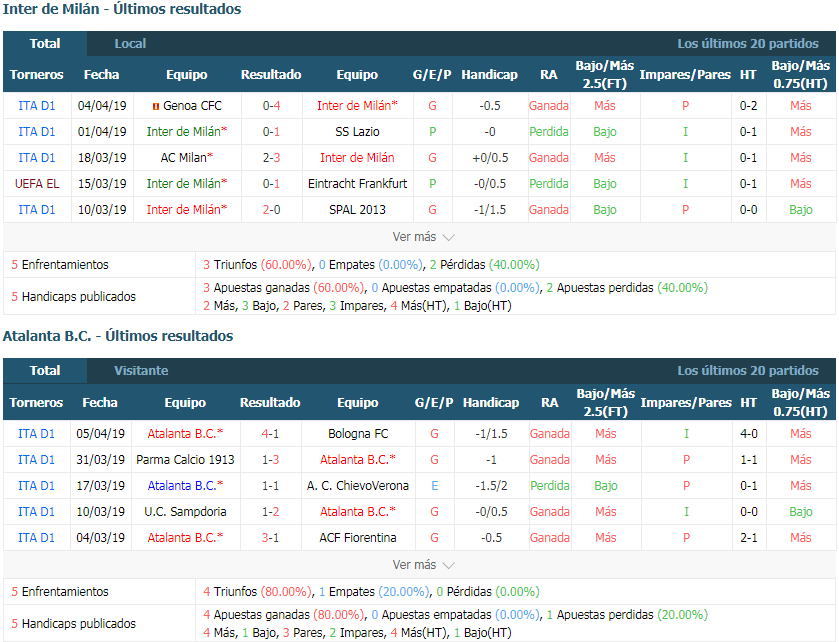Open the ITA D1 league link dated 04/04/19
The height and width of the screenshot is (642, 839).
[x=36, y=106]
